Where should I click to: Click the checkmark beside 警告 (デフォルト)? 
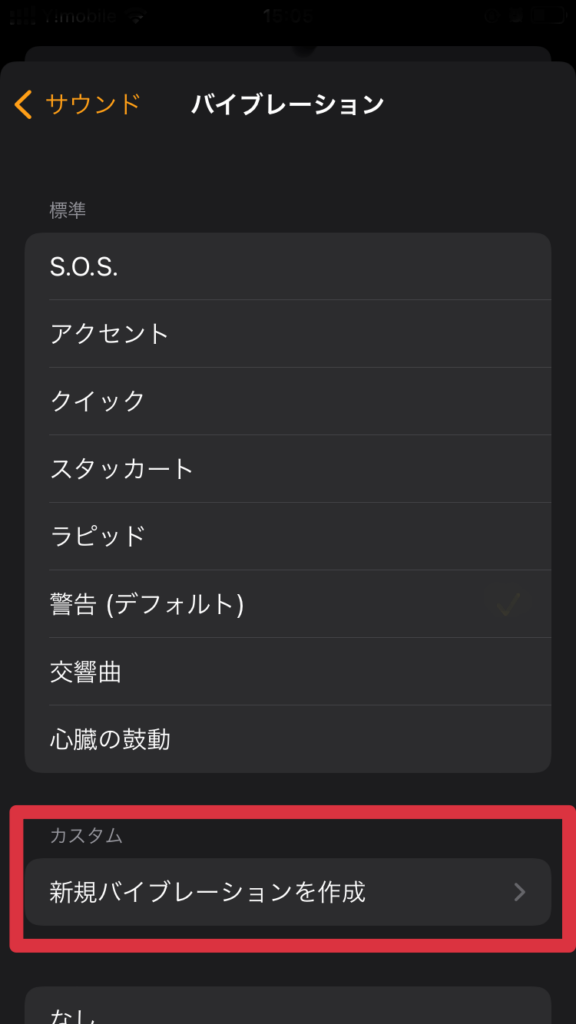(507, 604)
